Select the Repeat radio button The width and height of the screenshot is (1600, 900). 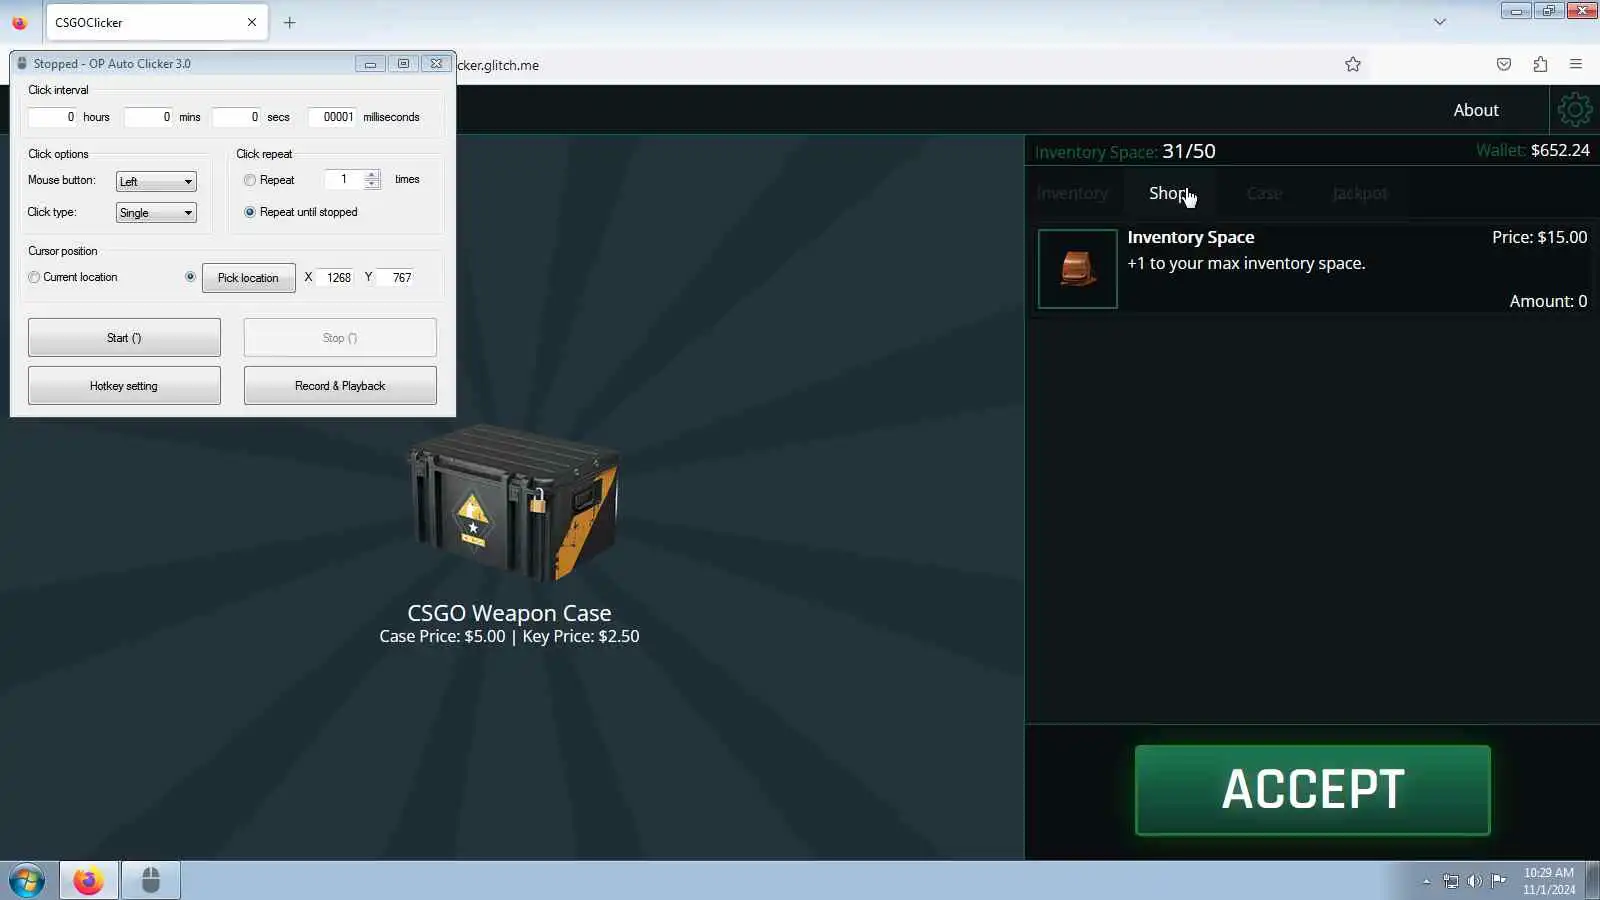pyautogui.click(x=250, y=181)
